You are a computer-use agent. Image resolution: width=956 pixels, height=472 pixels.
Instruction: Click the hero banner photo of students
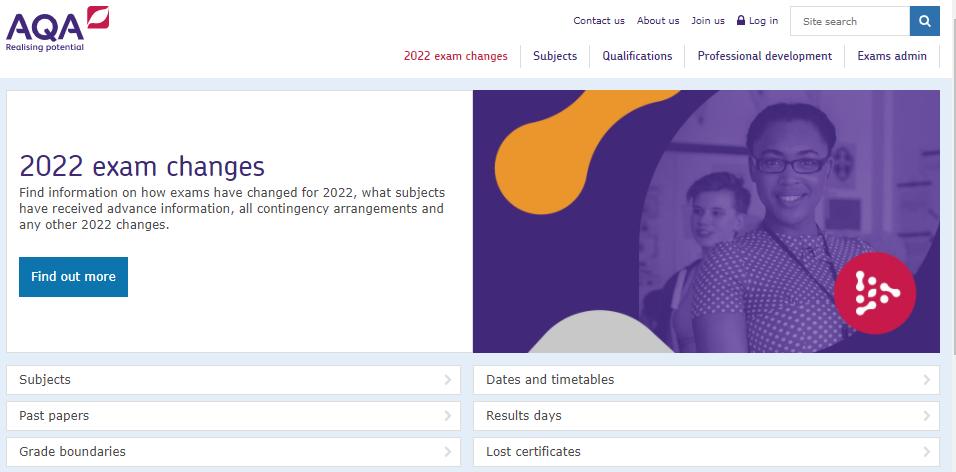(x=706, y=221)
